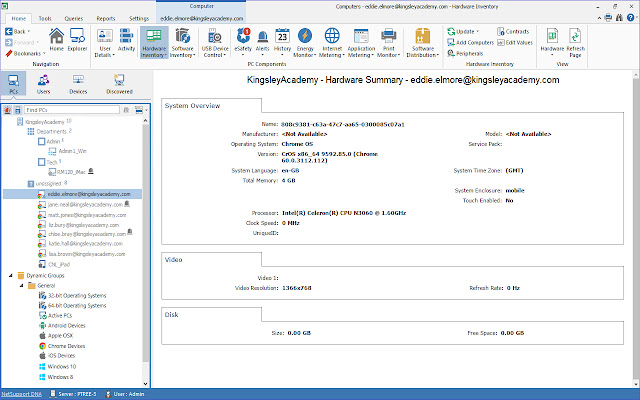Open the Reports ribbon tab
The image size is (640, 400).
pyautogui.click(x=106, y=18)
